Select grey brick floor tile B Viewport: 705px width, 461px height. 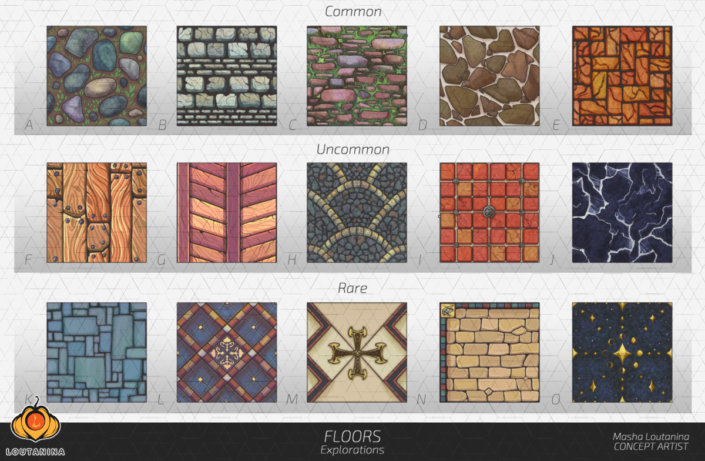point(227,76)
